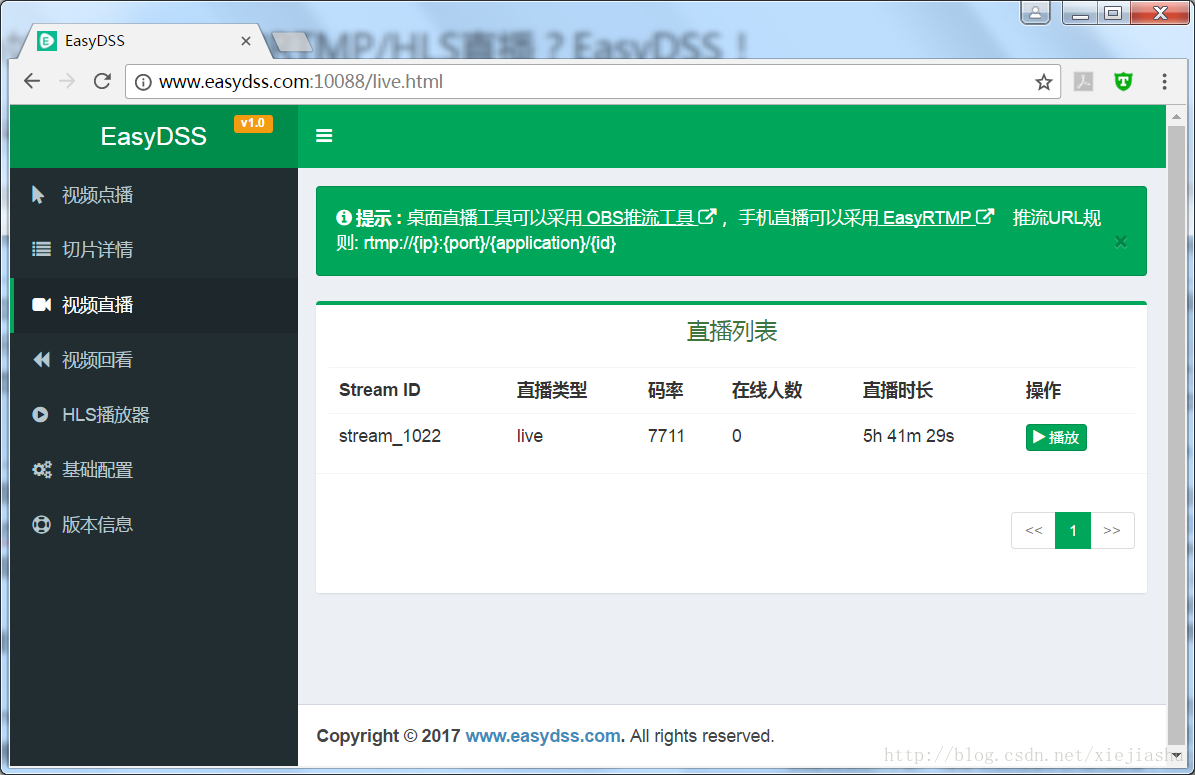Screen dimensions: 1195x775
Task: Click the stream_1022 cell
Action: [x=389, y=436]
